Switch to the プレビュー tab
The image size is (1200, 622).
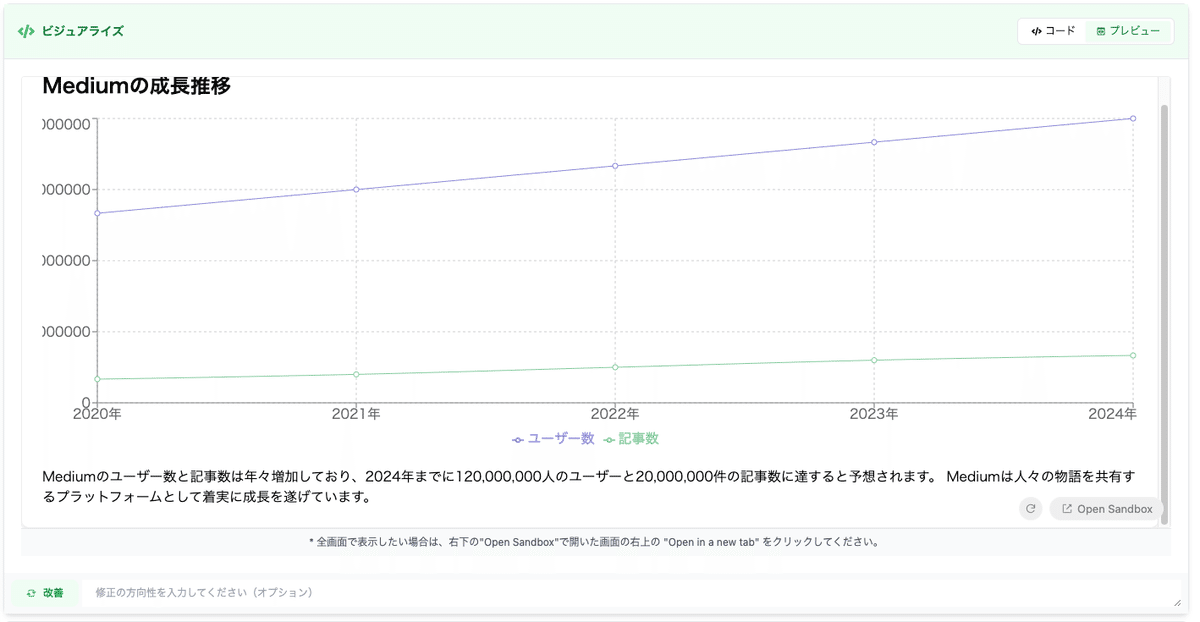tap(1128, 31)
